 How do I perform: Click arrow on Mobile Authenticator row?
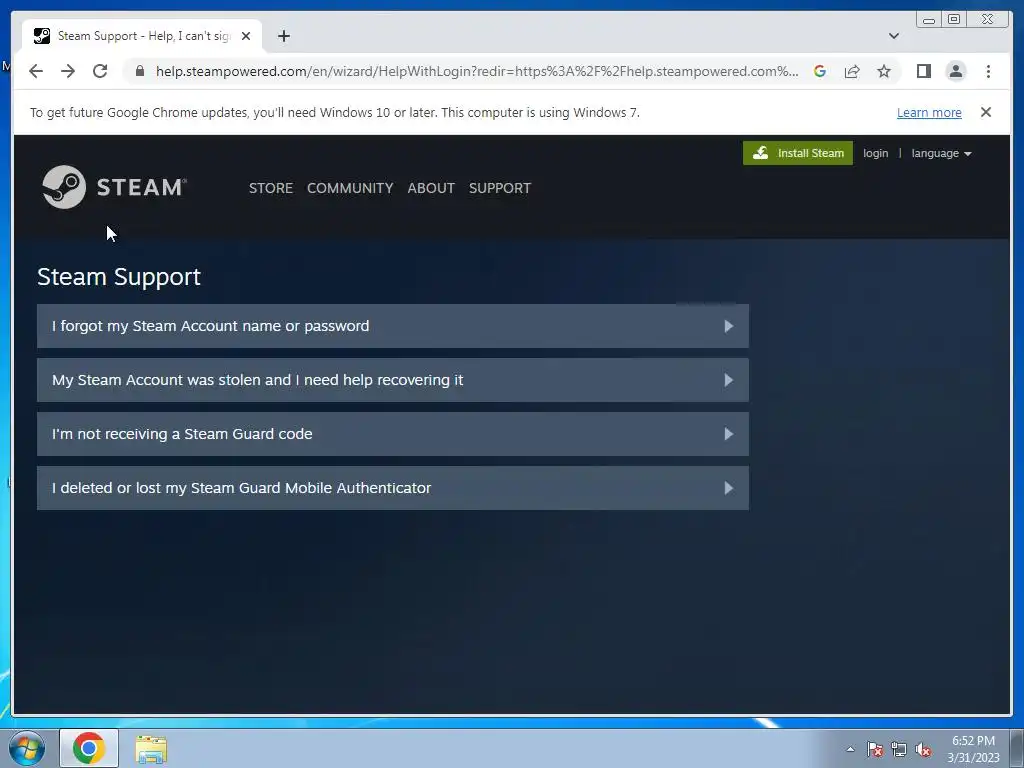(729, 488)
